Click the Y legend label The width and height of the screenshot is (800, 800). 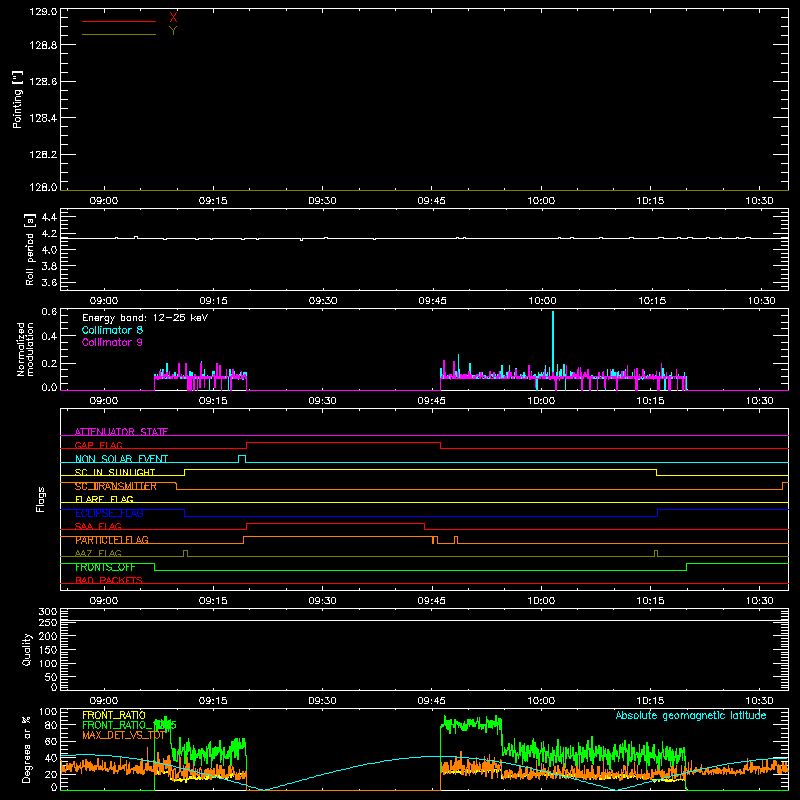[x=173, y=31]
